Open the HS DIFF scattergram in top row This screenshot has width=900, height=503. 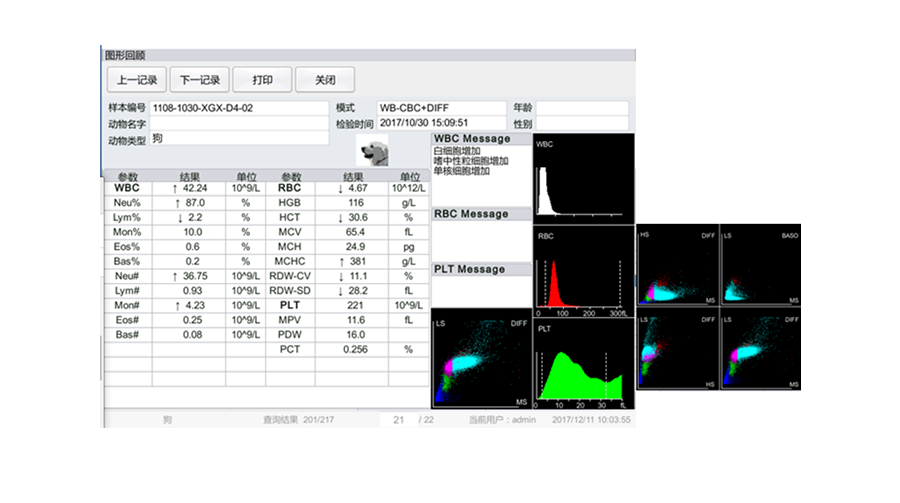point(677,266)
